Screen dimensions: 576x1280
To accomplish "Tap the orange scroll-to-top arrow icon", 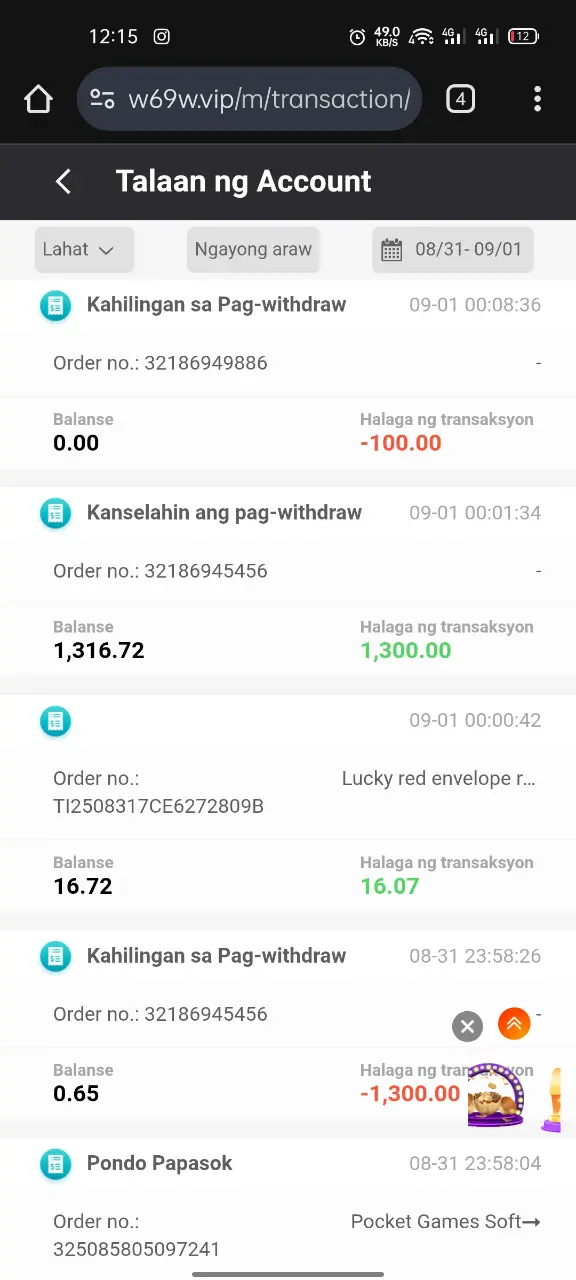I will point(514,1023).
